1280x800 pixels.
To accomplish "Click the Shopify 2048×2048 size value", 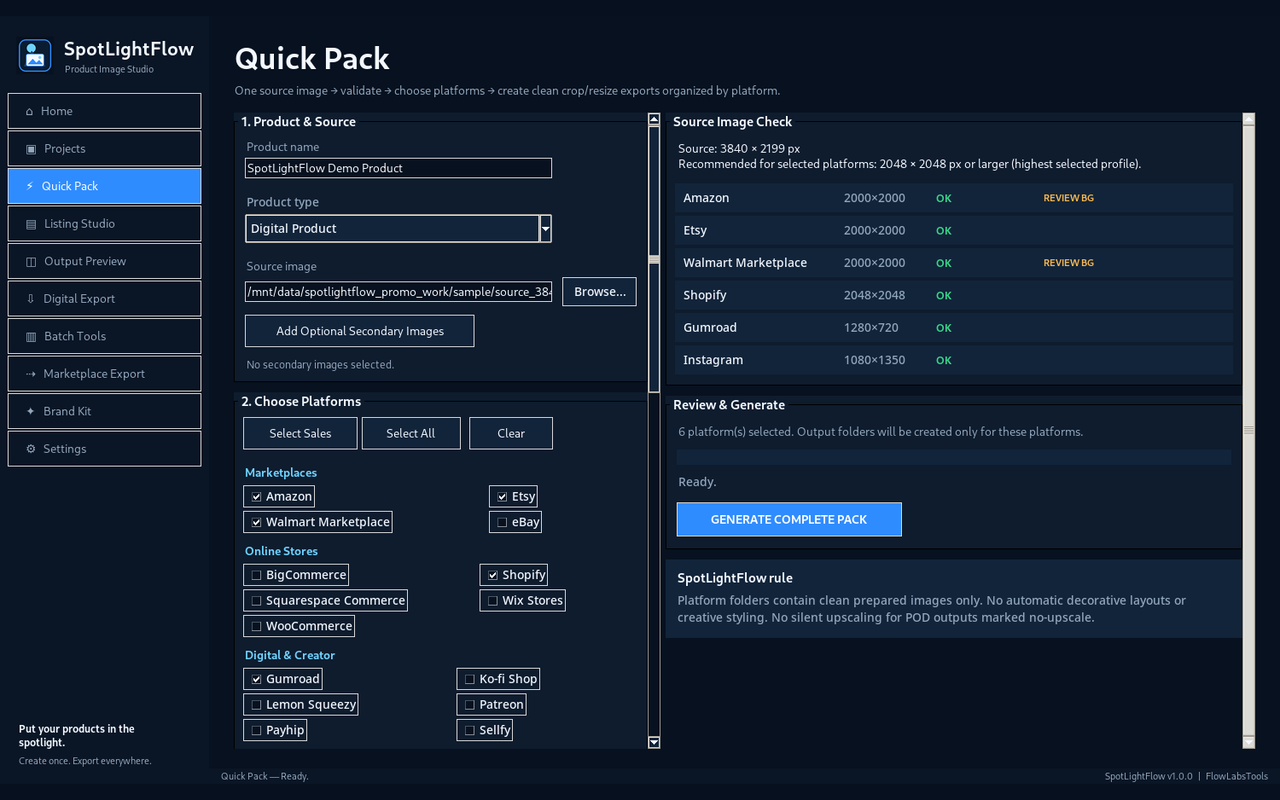I will tap(874, 295).
